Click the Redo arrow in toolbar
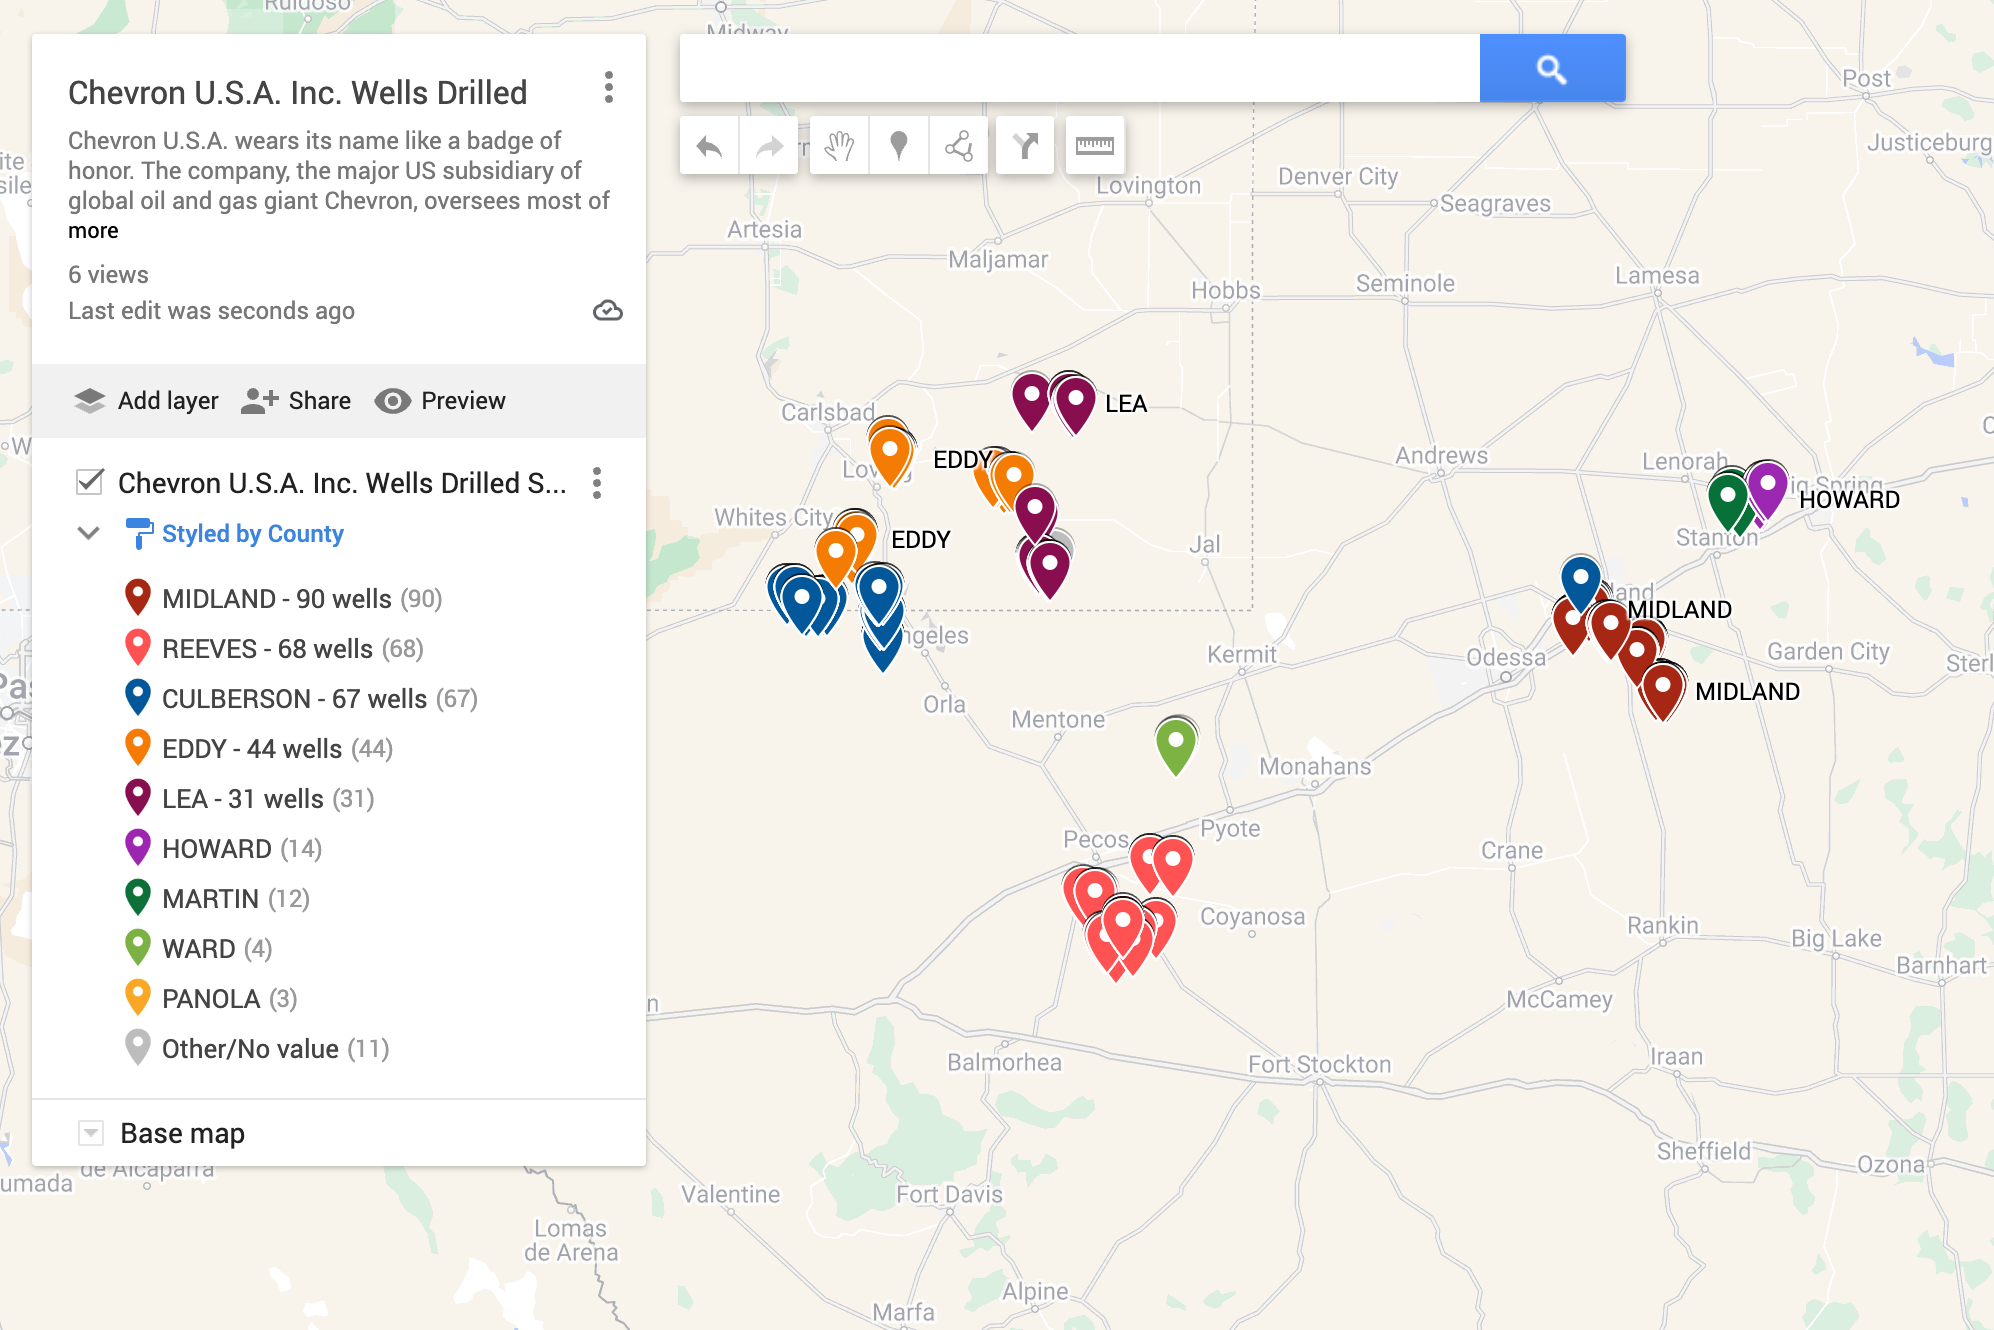The width and height of the screenshot is (1994, 1330). tap(768, 146)
